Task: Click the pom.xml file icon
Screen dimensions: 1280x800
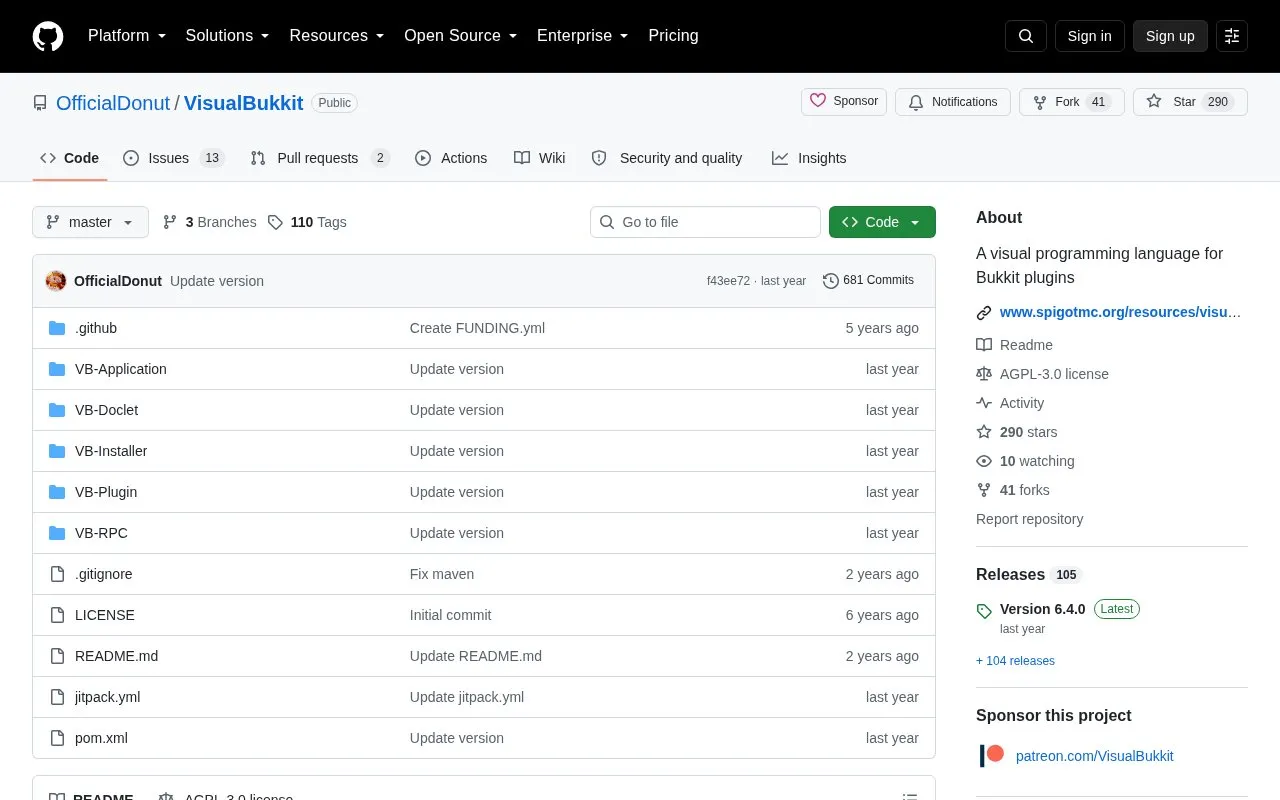Action: (57, 738)
